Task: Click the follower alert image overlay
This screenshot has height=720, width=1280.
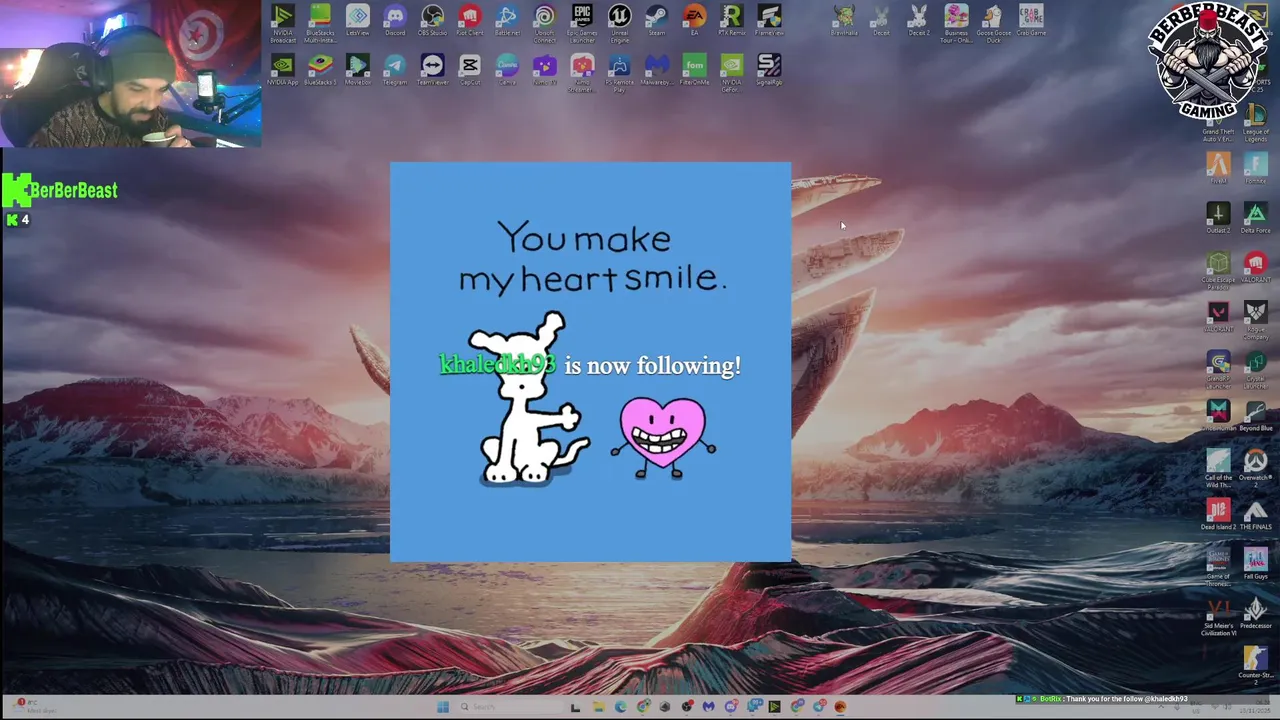Action: pyautogui.click(x=590, y=362)
